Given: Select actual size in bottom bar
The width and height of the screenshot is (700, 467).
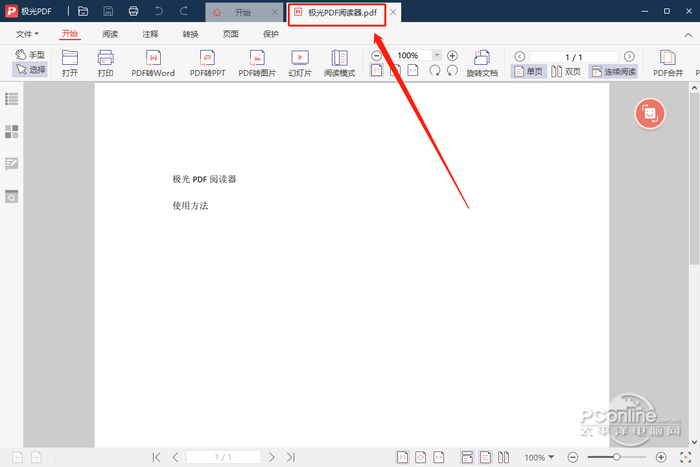Looking at the screenshot, I should [x=402, y=457].
